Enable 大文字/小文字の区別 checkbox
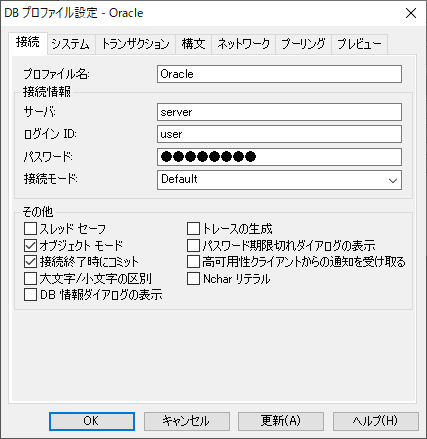The height and width of the screenshot is (439, 427). click(30, 279)
